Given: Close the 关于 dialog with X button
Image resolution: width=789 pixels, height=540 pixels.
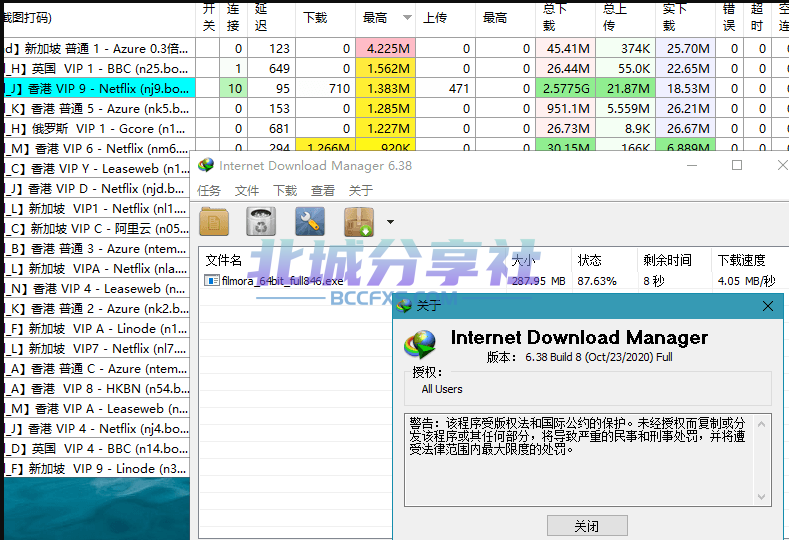Looking at the screenshot, I should pos(768,306).
